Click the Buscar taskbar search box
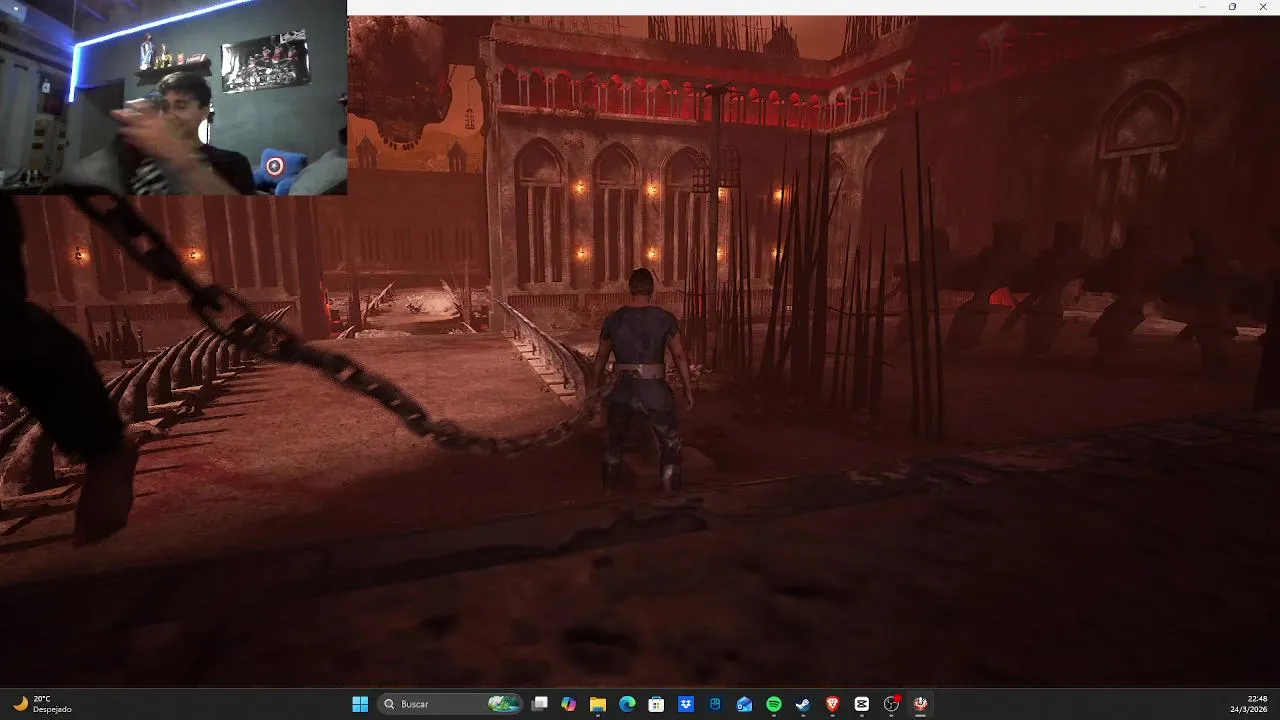The height and width of the screenshot is (720, 1280). [x=452, y=704]
